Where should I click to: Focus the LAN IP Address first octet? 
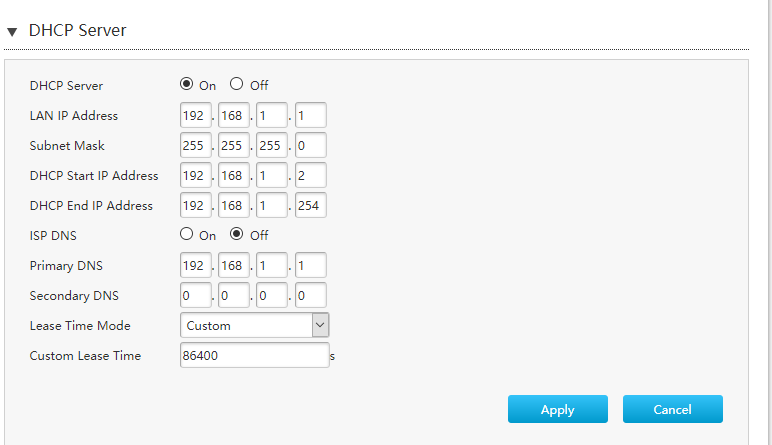[x=195, y=115]
